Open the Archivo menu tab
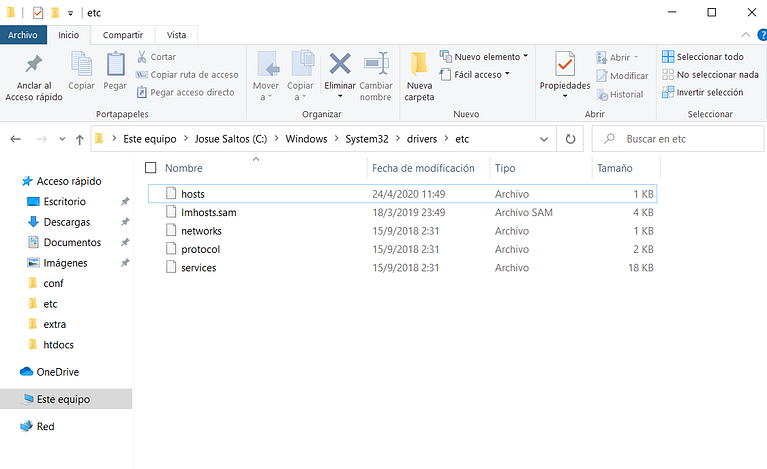The image size is (767, 469). coord(23,35)
